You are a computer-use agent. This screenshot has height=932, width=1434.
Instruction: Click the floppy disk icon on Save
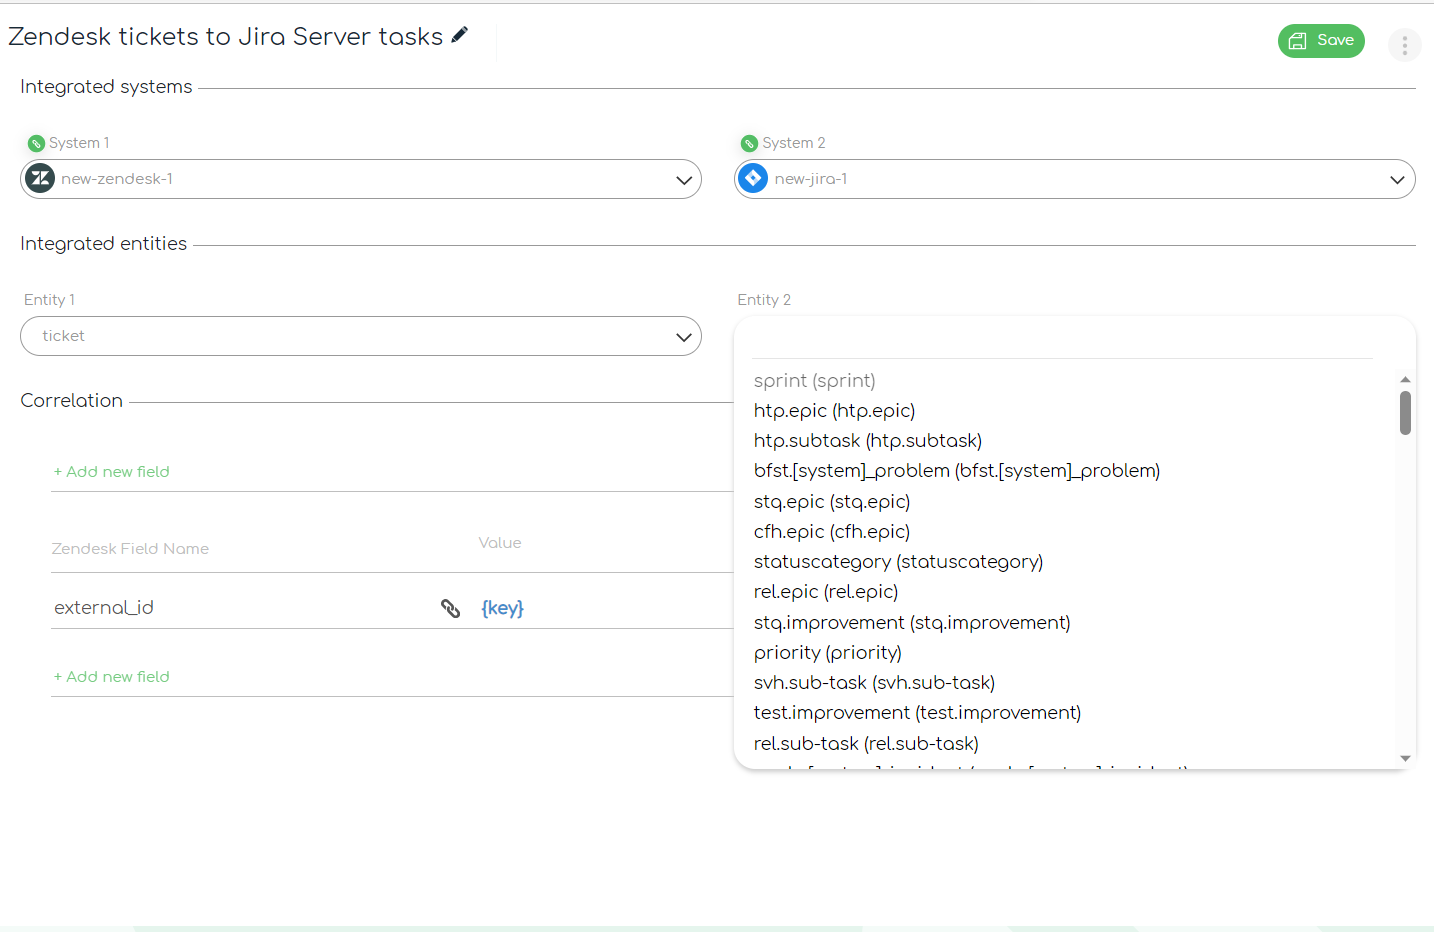pos(1298,41)
